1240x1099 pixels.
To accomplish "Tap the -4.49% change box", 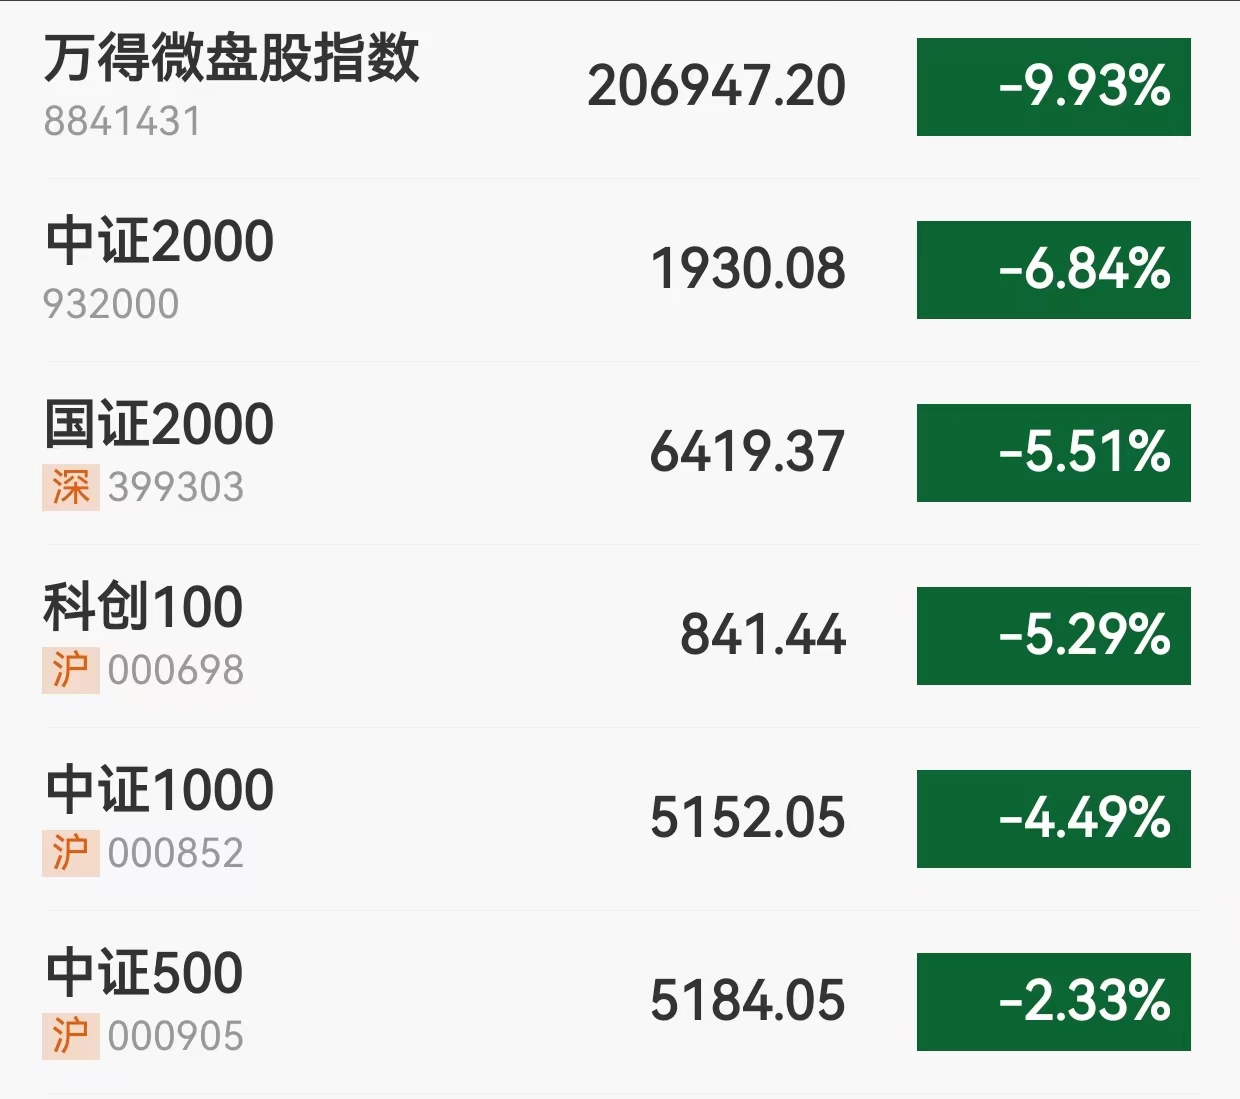I will coord(1053,819).
